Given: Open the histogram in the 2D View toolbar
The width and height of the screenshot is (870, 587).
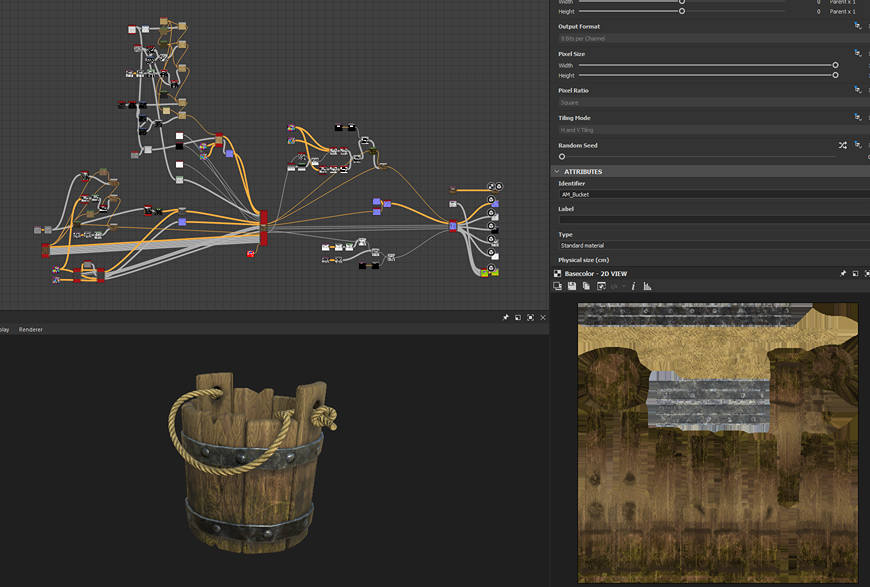Looking at the screenshot, I should pos(647,286).
